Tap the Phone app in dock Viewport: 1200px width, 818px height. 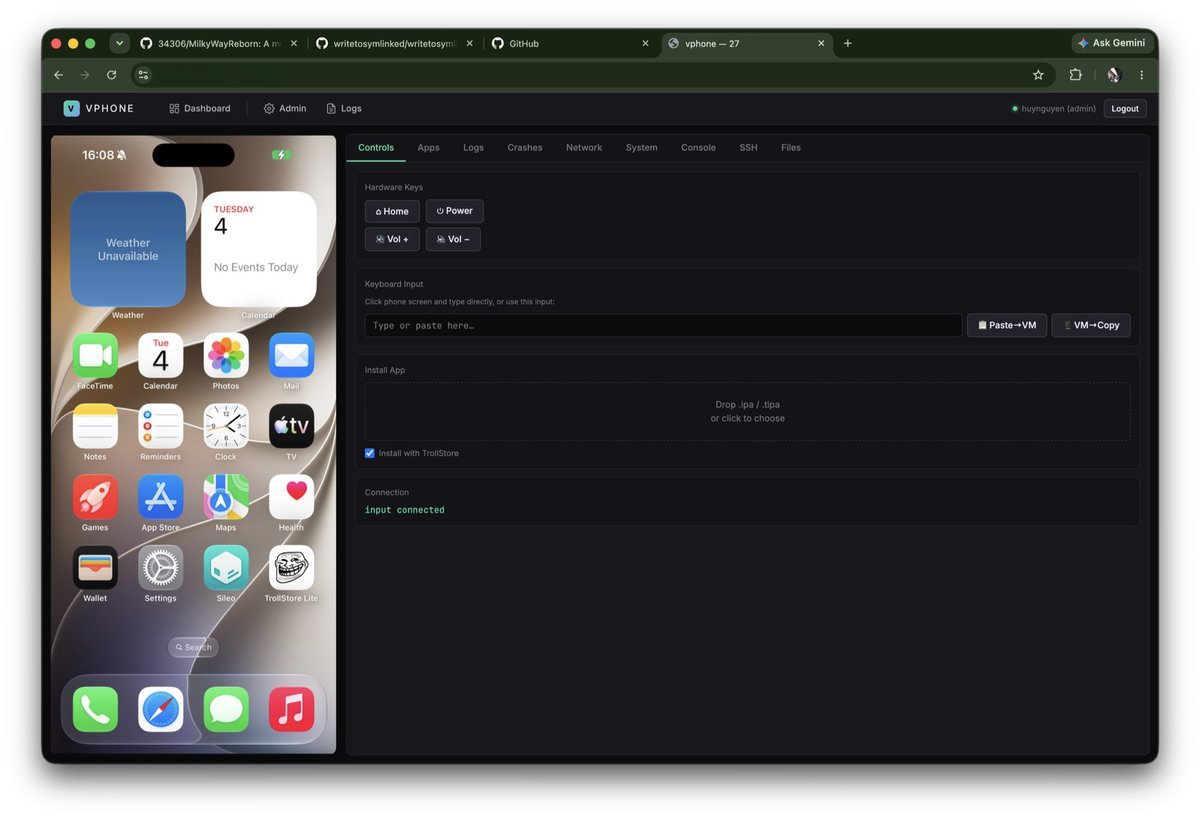click(x=95, y=709)
